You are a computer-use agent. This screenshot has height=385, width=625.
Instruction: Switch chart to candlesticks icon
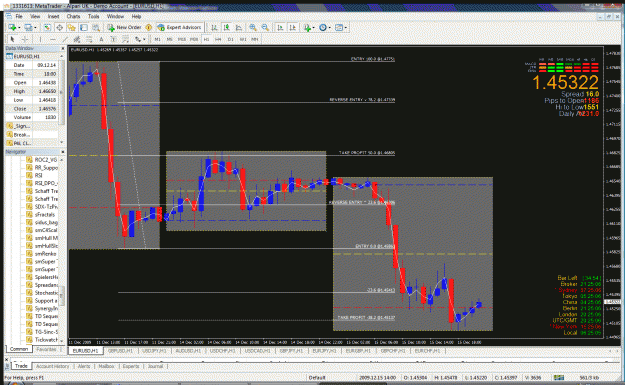[226, 28]
